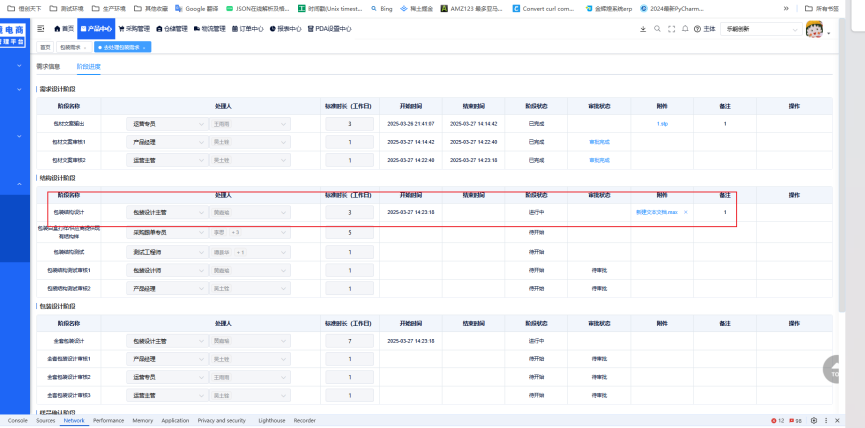865x428 pixels.
Task: Click the standard duration field showing 7
Action: pos(349,340)
